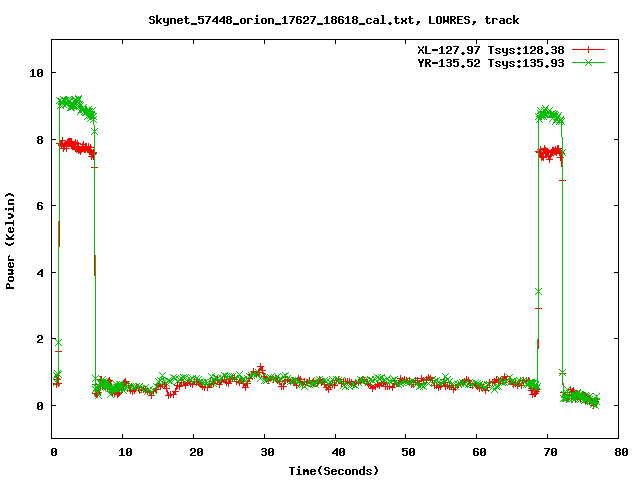This screenshot has height=480, width=640.
Task: Click the y-axis tick label 6
Action: click(40, 206)
